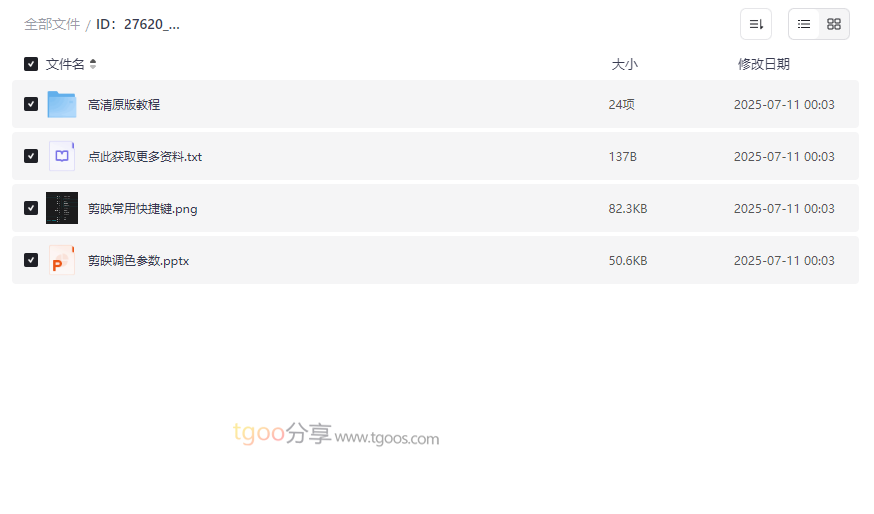This screenshot has height=514, width=874.
Task: Switch to list view
Action: pos(804,24)
